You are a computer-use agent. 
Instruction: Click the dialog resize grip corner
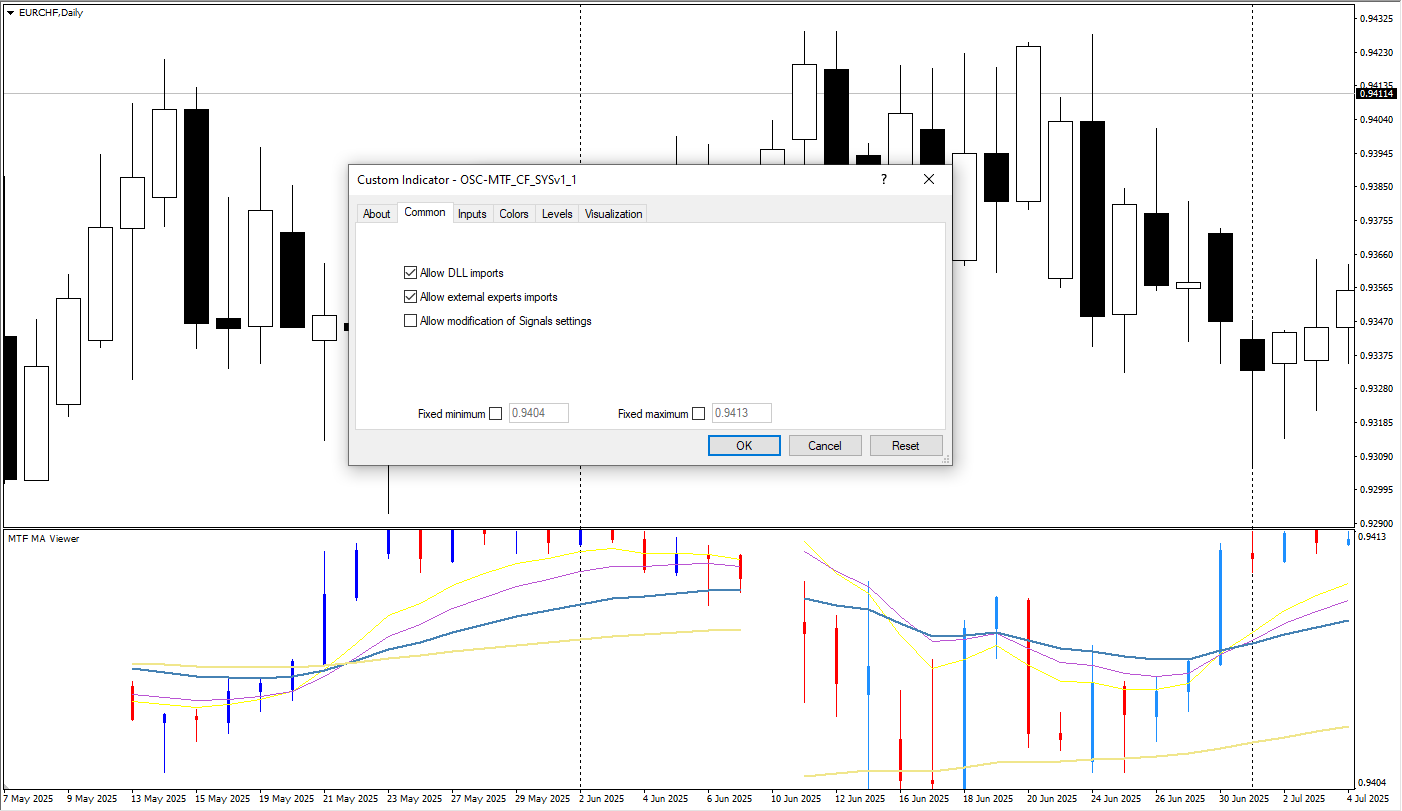tap(945, 458)
